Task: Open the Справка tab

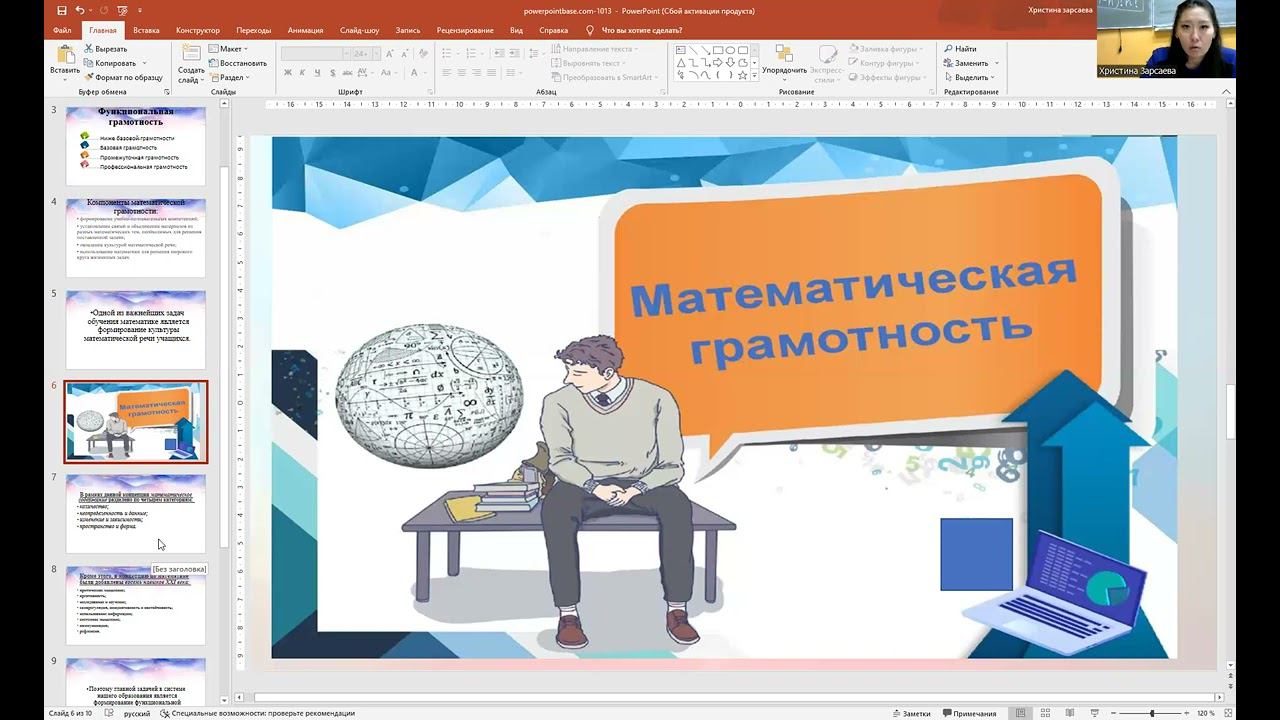Action: pos(553,30)
